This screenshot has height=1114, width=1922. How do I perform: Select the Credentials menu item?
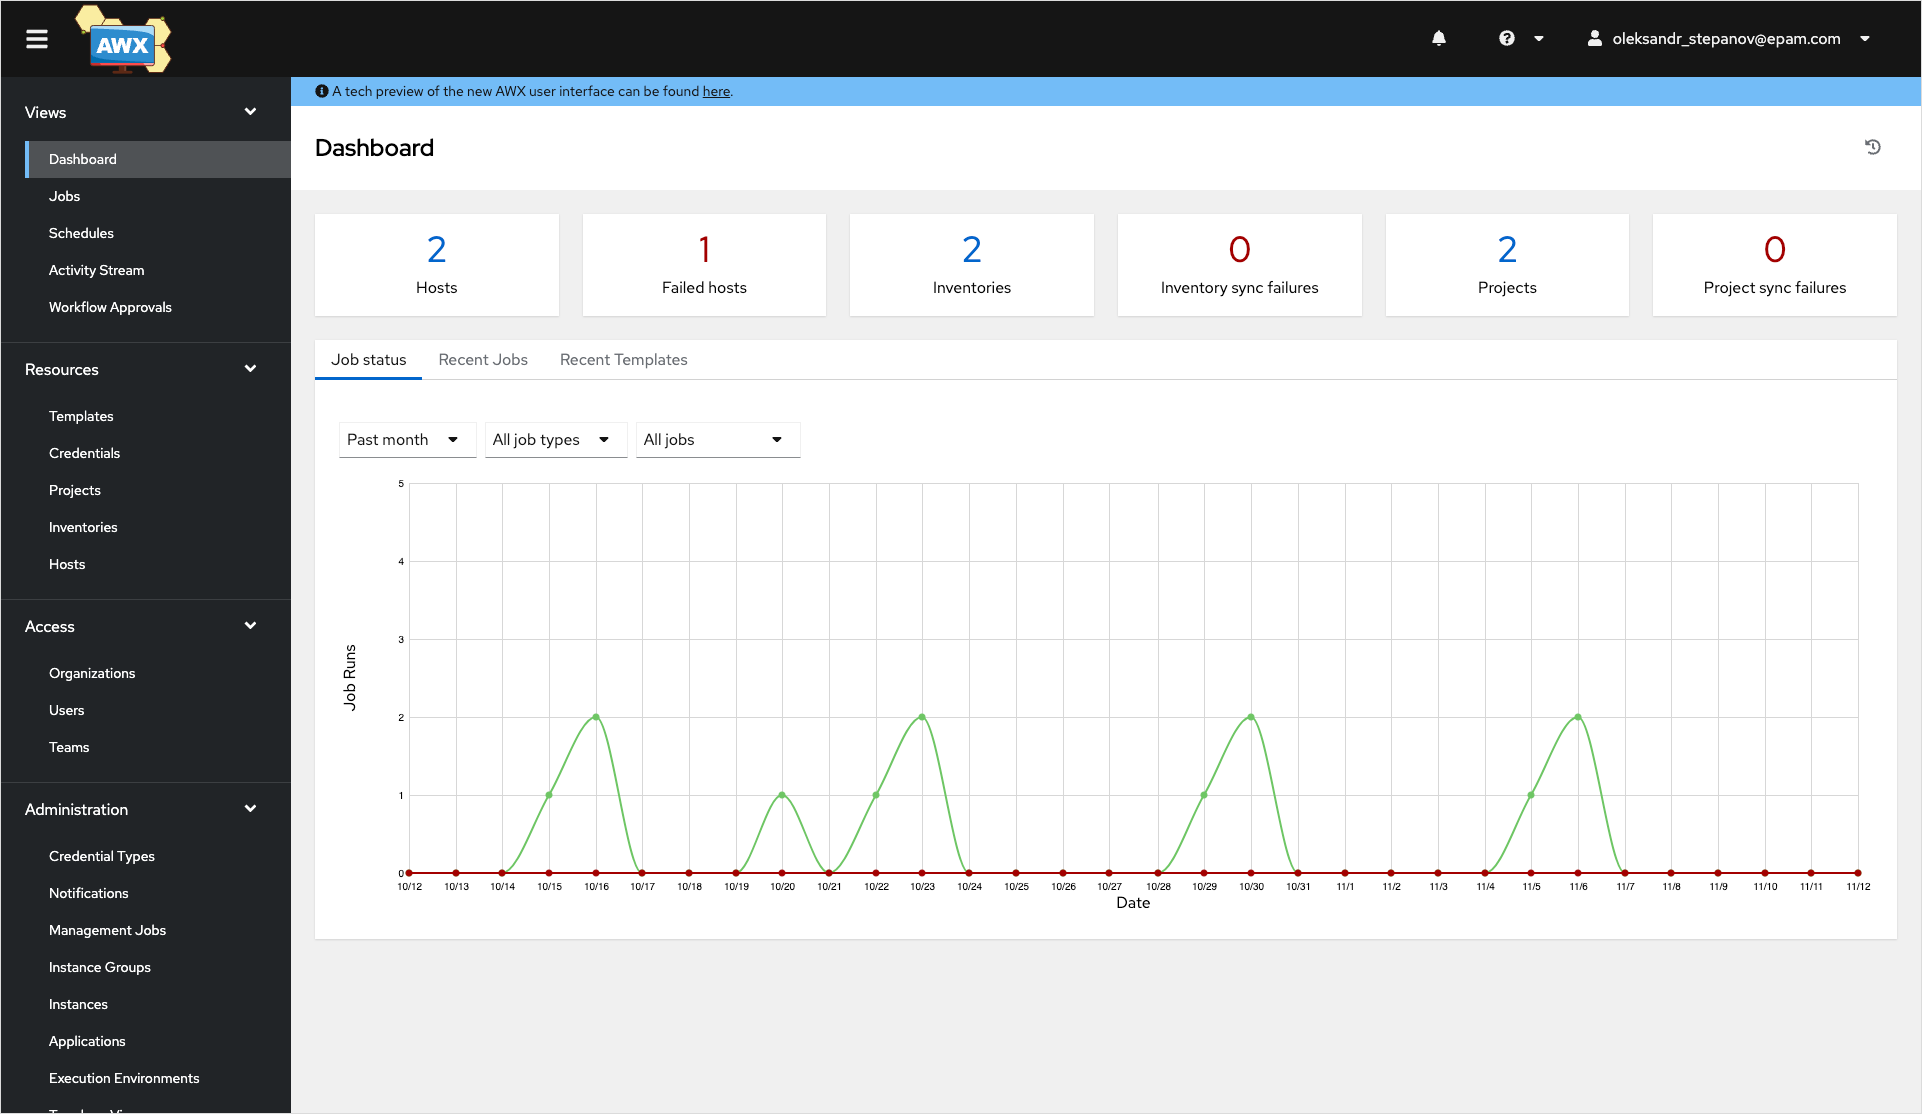coord(85,452)
